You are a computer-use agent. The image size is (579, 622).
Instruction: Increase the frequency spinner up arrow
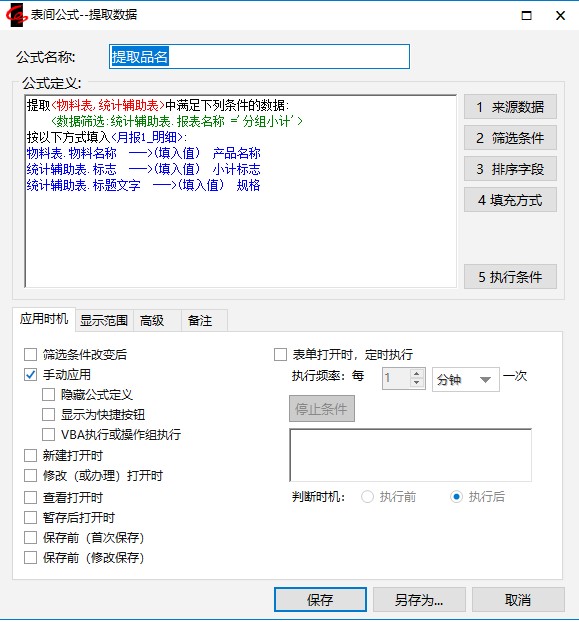[x=416, y=374]
